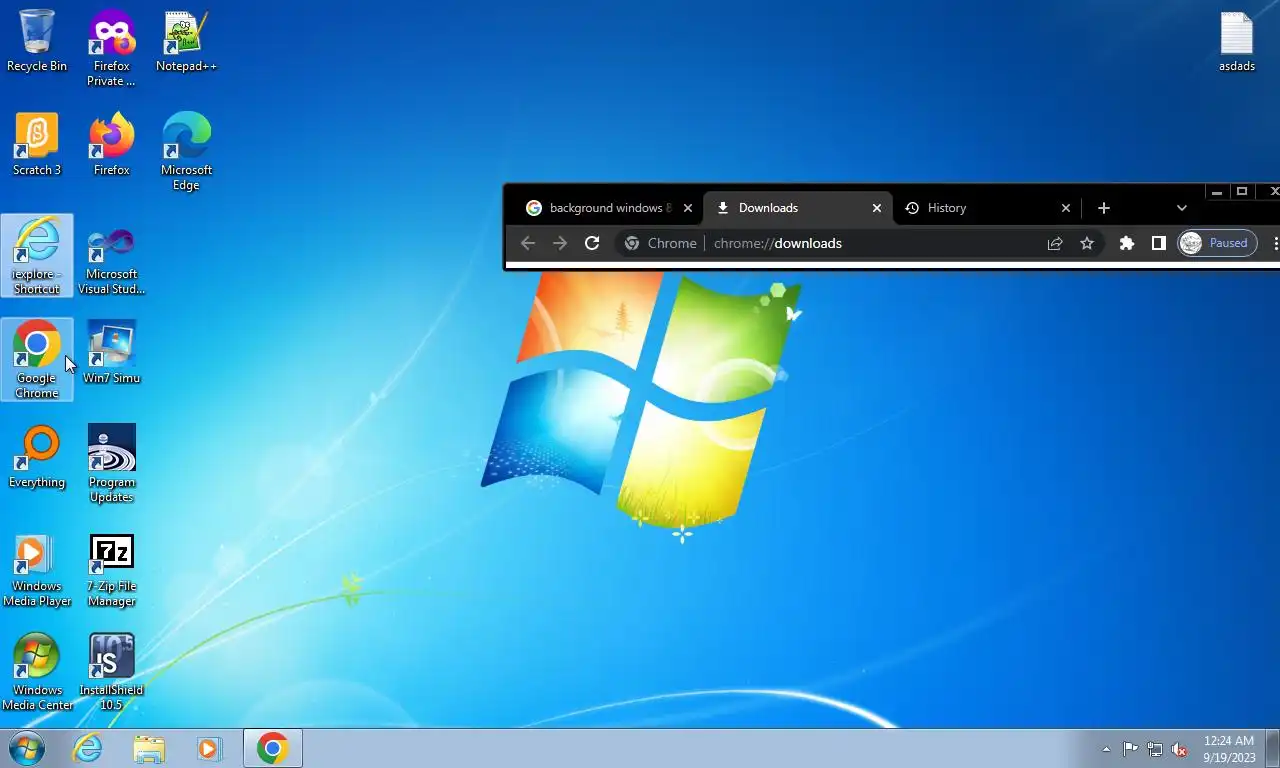Close the History tab
The width and height of the screenshot is (1280, 768).
point(1066,208)
